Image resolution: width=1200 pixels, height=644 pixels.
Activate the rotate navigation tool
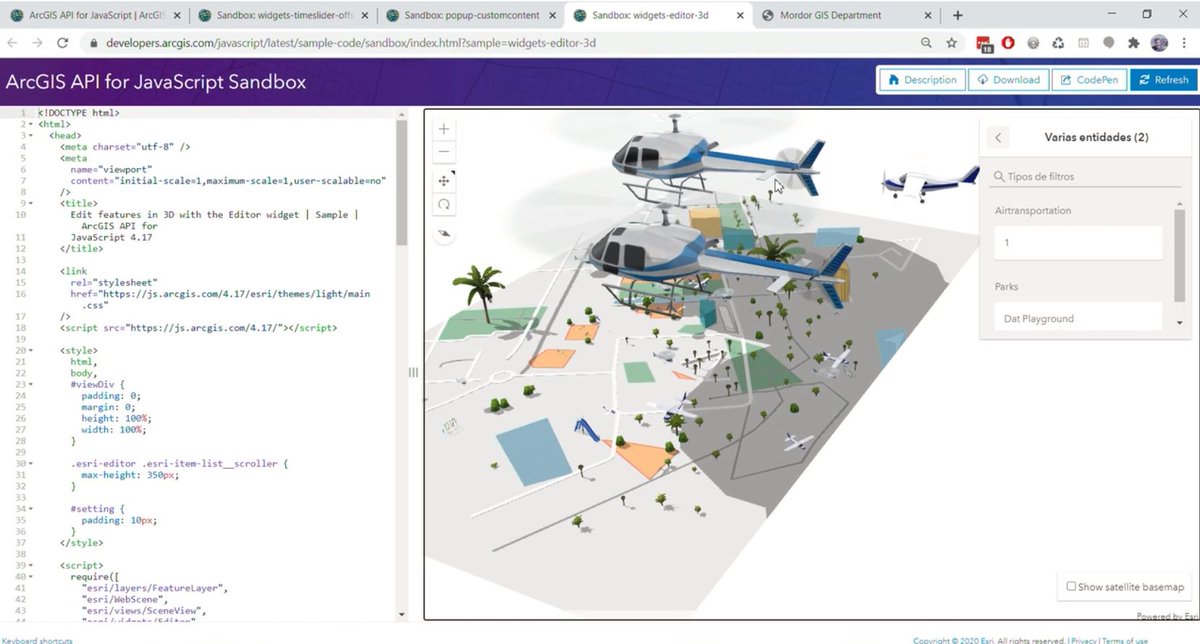tap(445, 204)
